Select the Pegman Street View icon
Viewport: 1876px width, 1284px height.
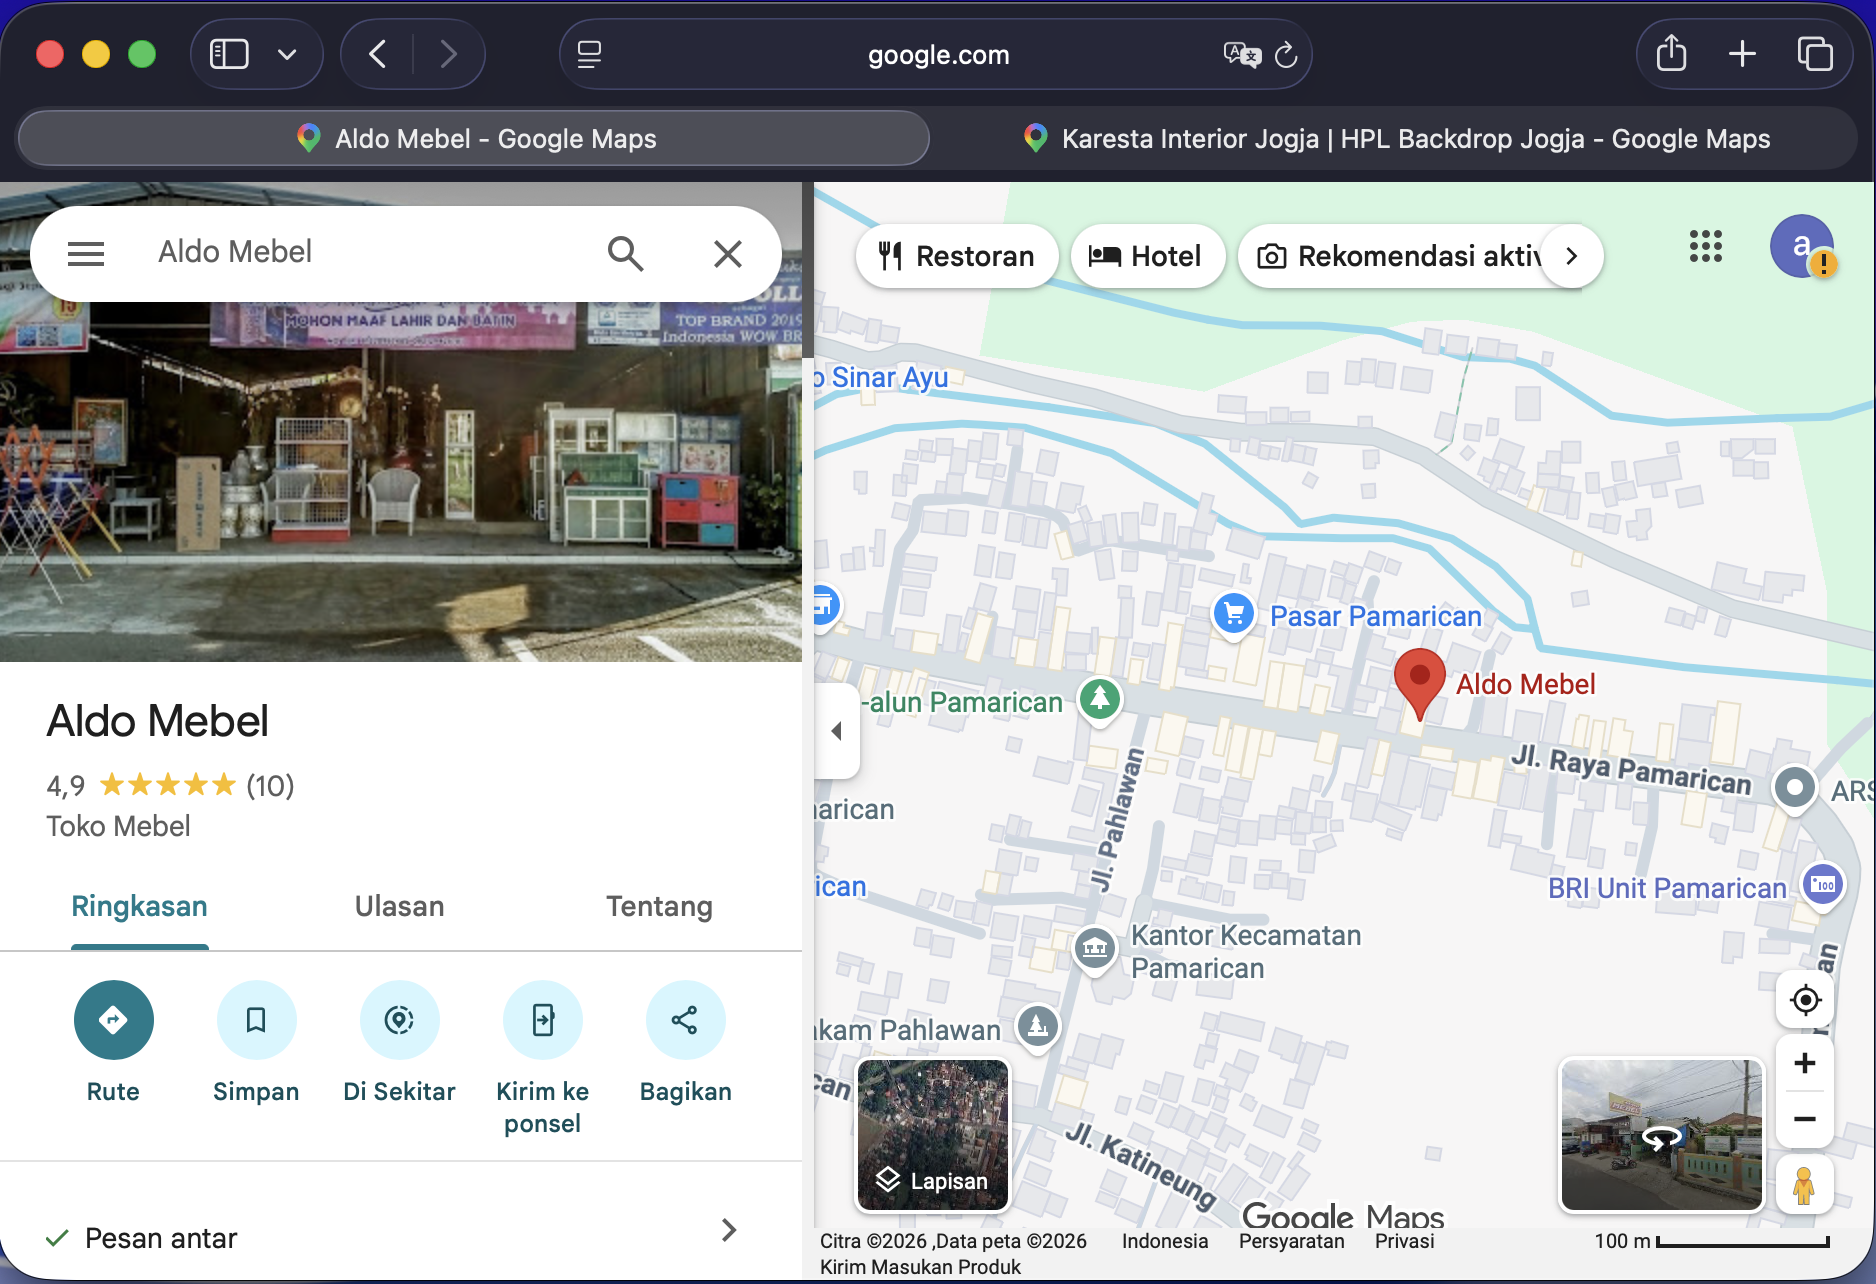pos(1804,1185)
